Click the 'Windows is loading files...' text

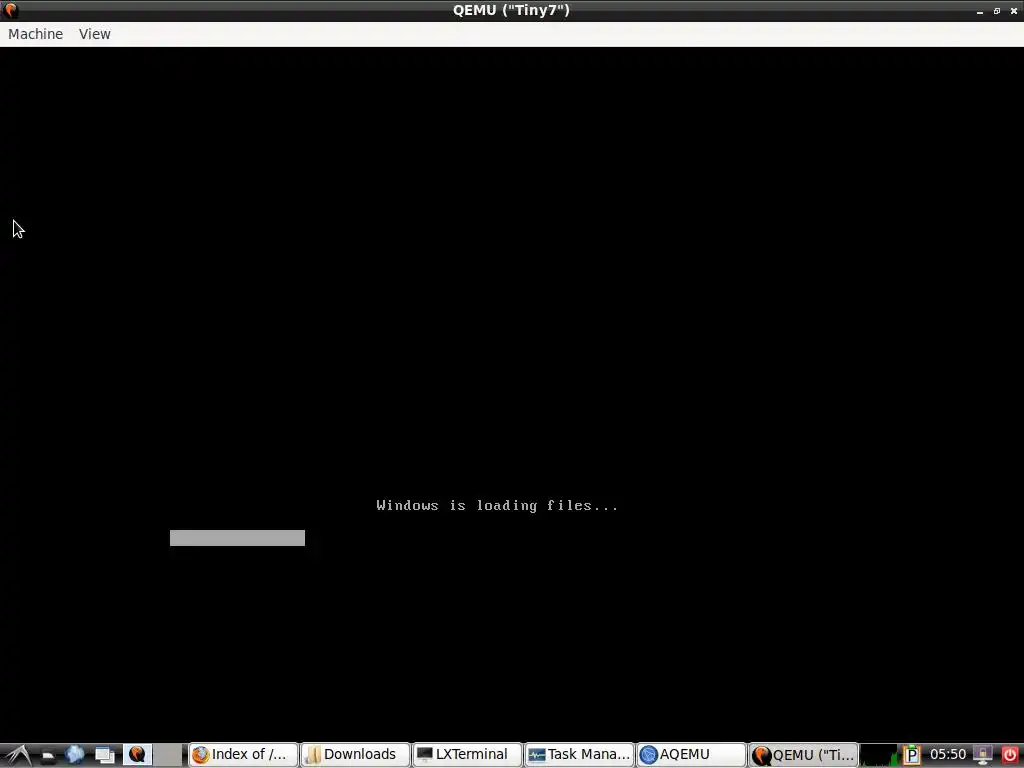coord(497,505)
